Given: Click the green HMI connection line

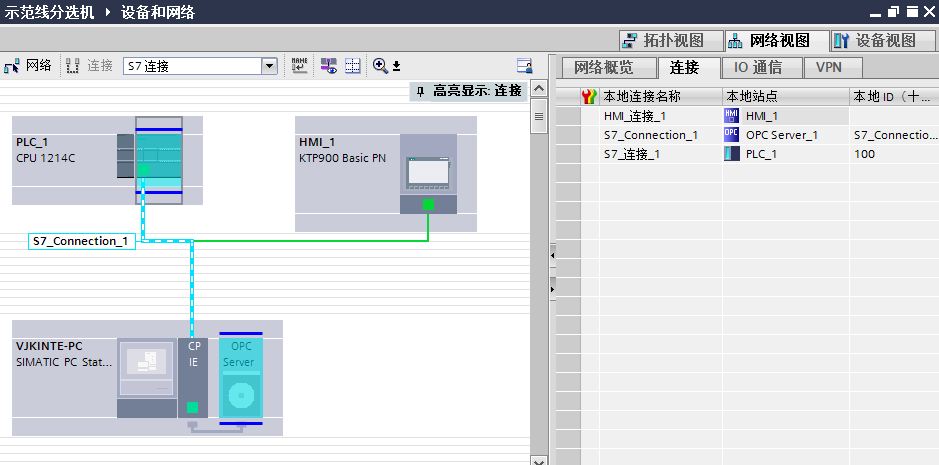Looking at the screenshot, I should coord(311,241).
